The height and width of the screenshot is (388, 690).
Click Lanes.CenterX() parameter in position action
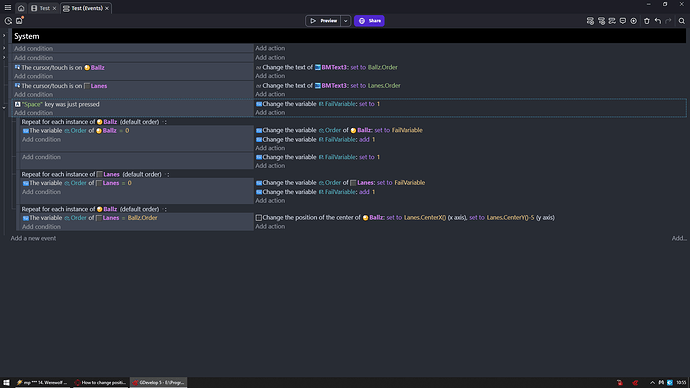click(x=425, y=217)
